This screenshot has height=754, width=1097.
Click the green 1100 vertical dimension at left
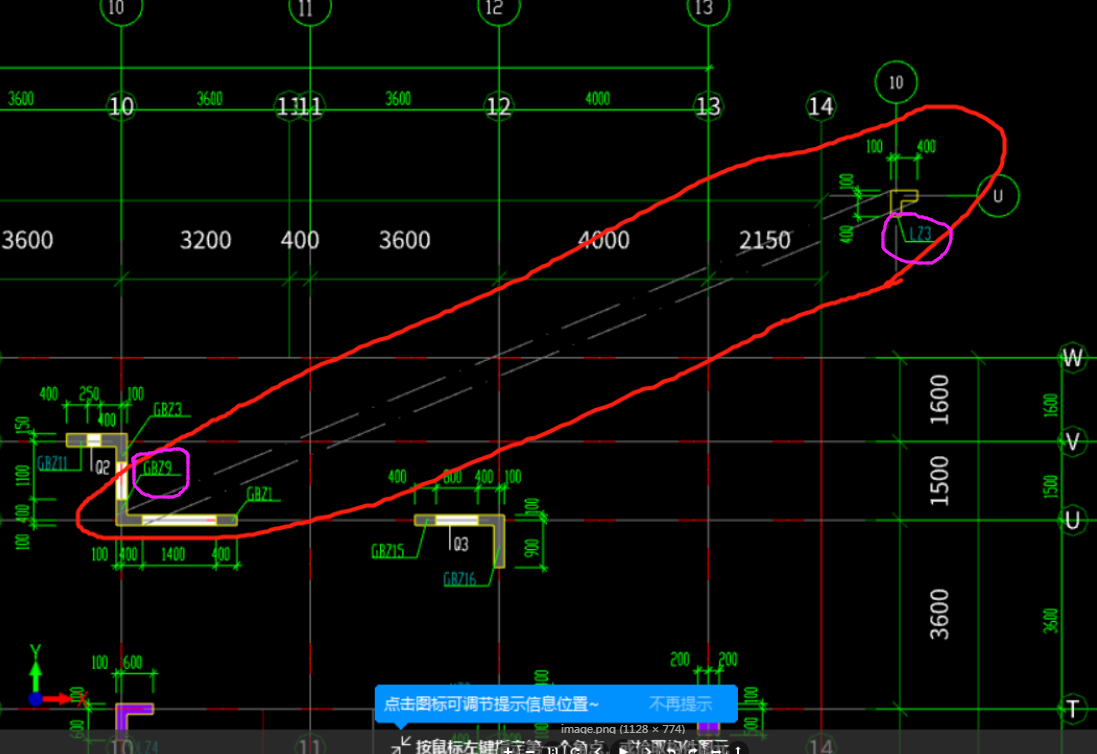pyautogui.click(x=23, y=476)
